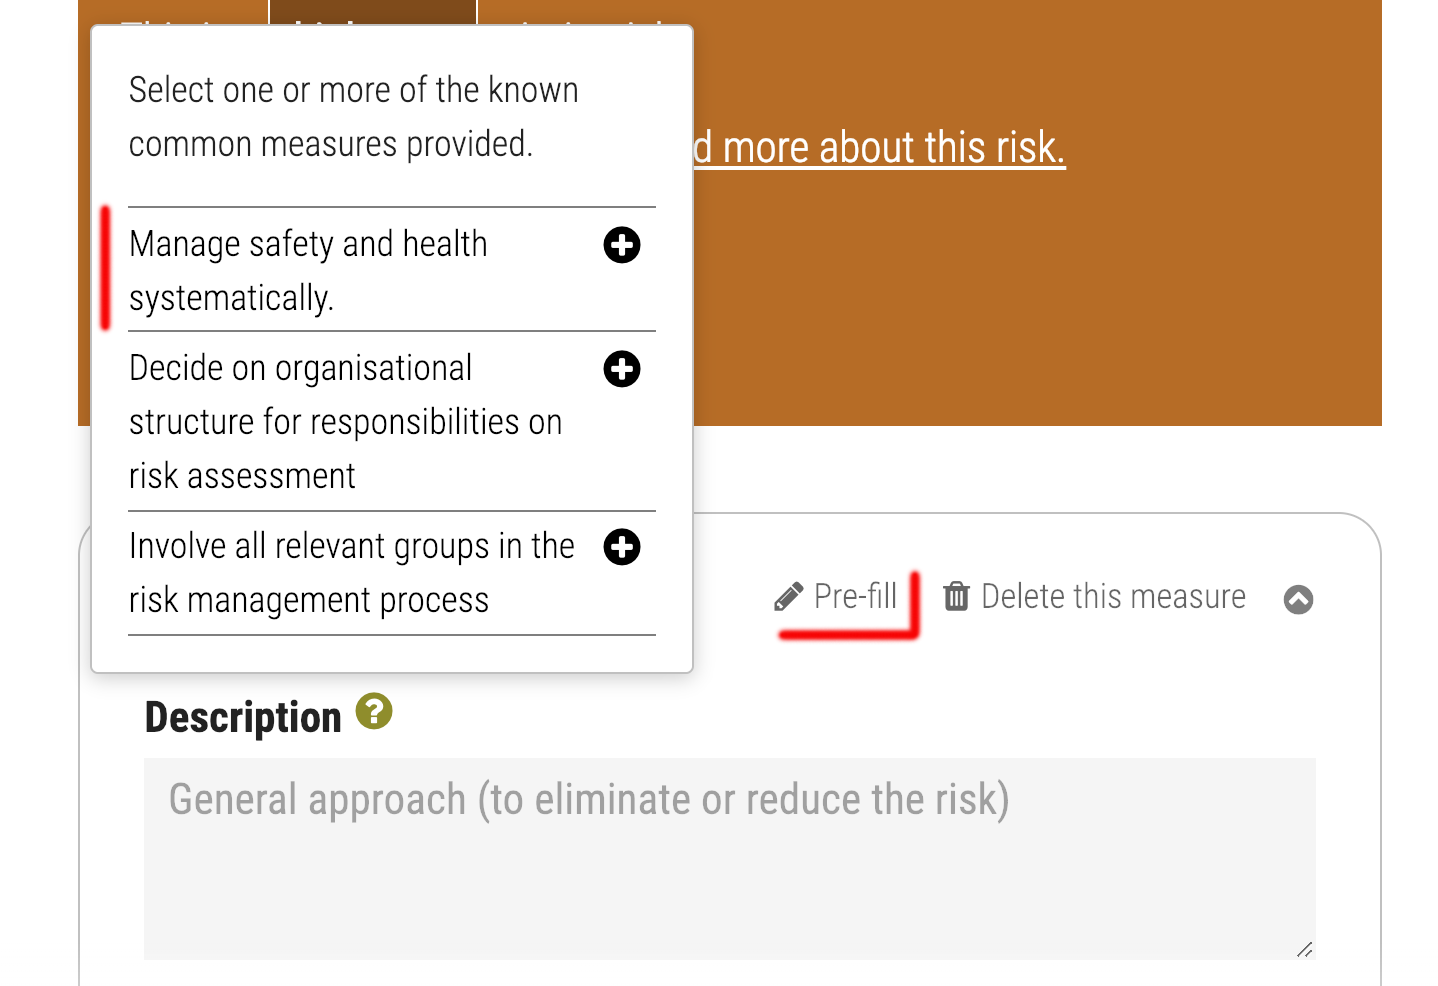The width and height of the screenshot is (1438, 986).
Task: Click the pencil icon next to Pre-fill
Action: click(789, 597)
